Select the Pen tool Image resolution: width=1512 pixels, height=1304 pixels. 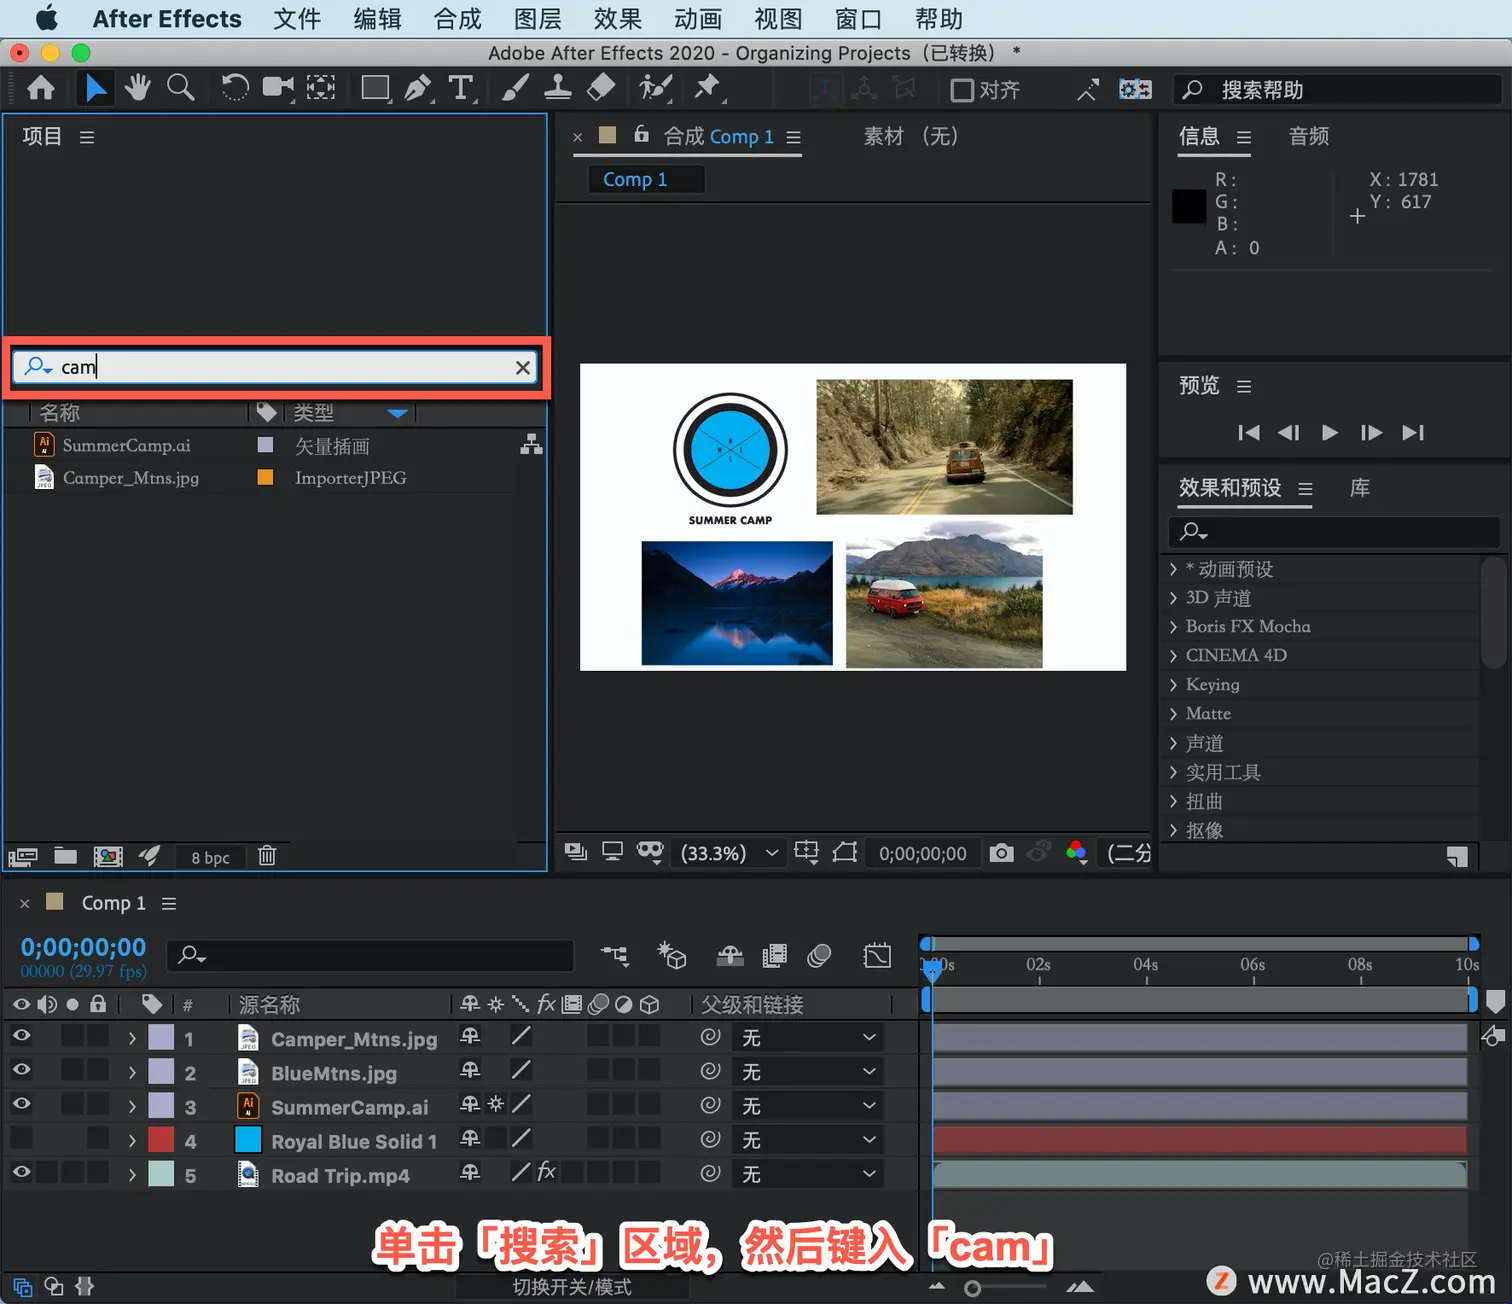pos(418,89)
